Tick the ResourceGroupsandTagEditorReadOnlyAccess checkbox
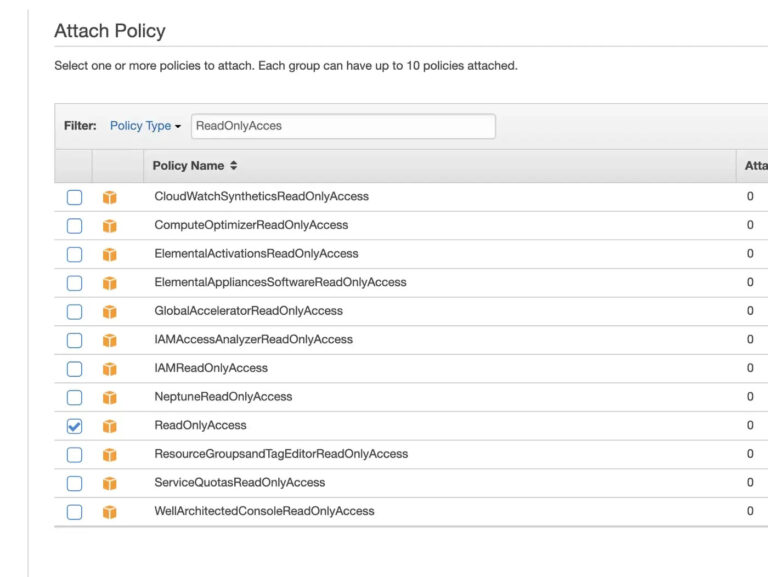The height and width of the screenshot is (577, 768). click(74, 455)
